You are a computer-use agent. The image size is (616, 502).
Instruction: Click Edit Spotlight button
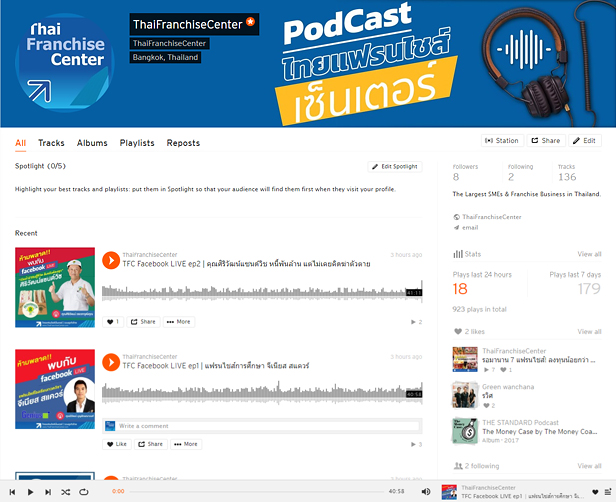pyautogui.click(x=395, y=167)
